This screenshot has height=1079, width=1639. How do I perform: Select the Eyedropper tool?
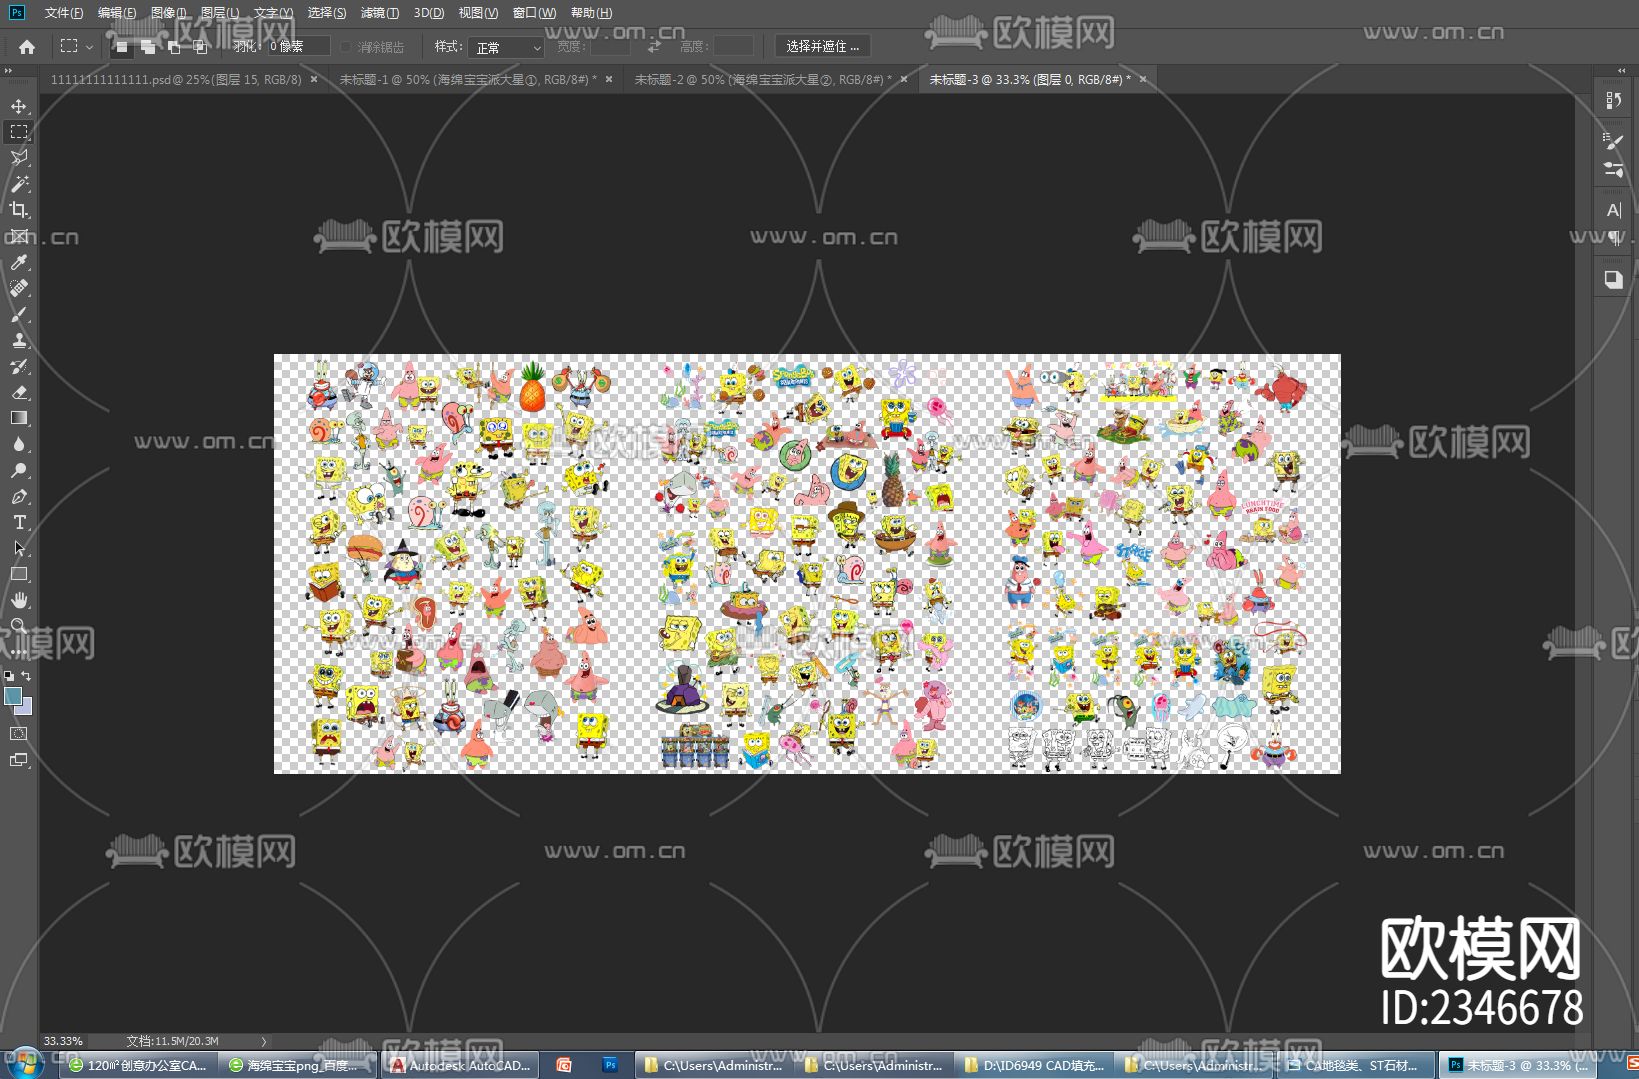click(x=19, y=262)
